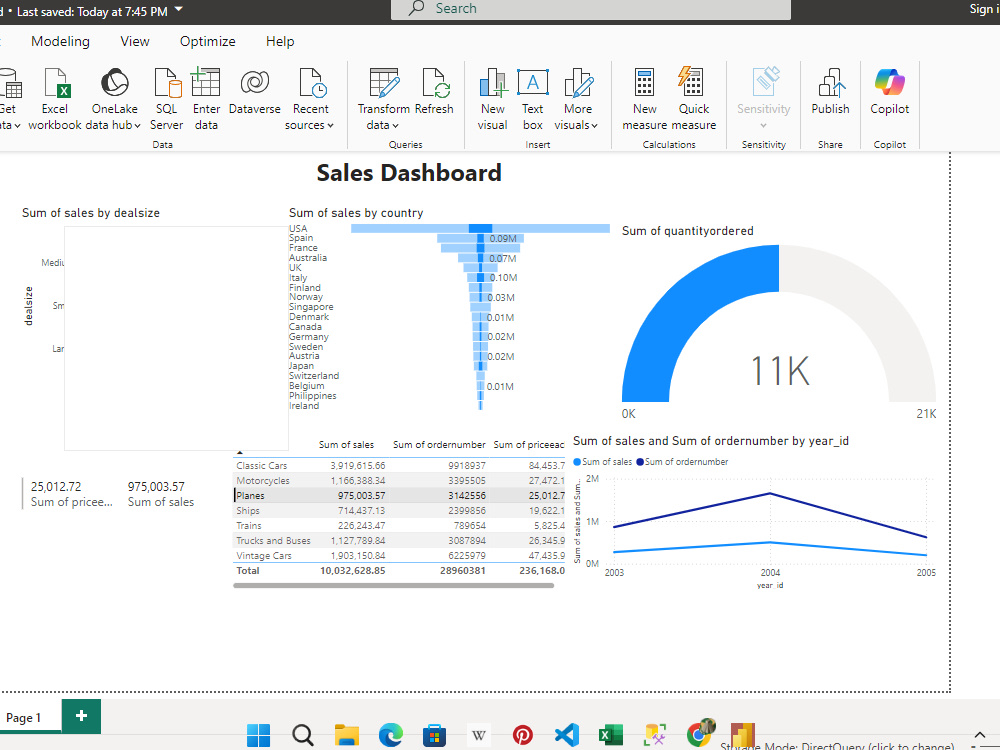Click the Sign in link
Image resolution: width=1000 pixels, height=750 pixels.
click(984, 8)
